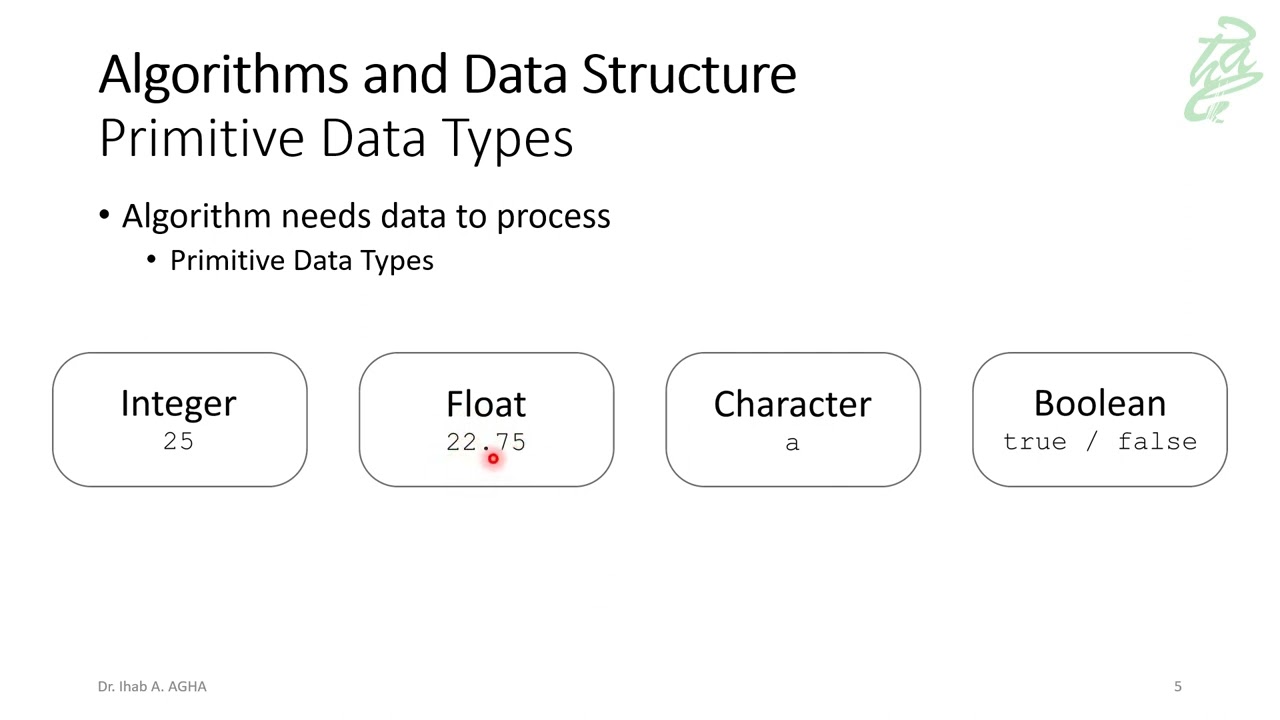The image size is (1280, 720).
Task: Click the character example letter a
Action: 792,443
